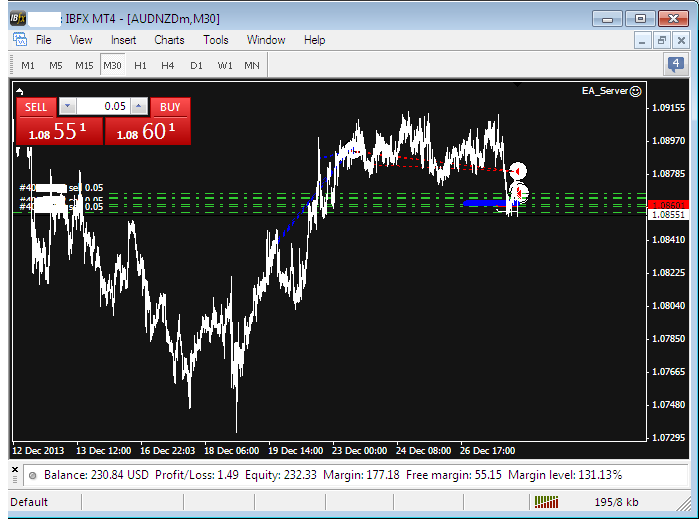
Task: Switch to H1 timeframe
Action: tap(140, 65)
